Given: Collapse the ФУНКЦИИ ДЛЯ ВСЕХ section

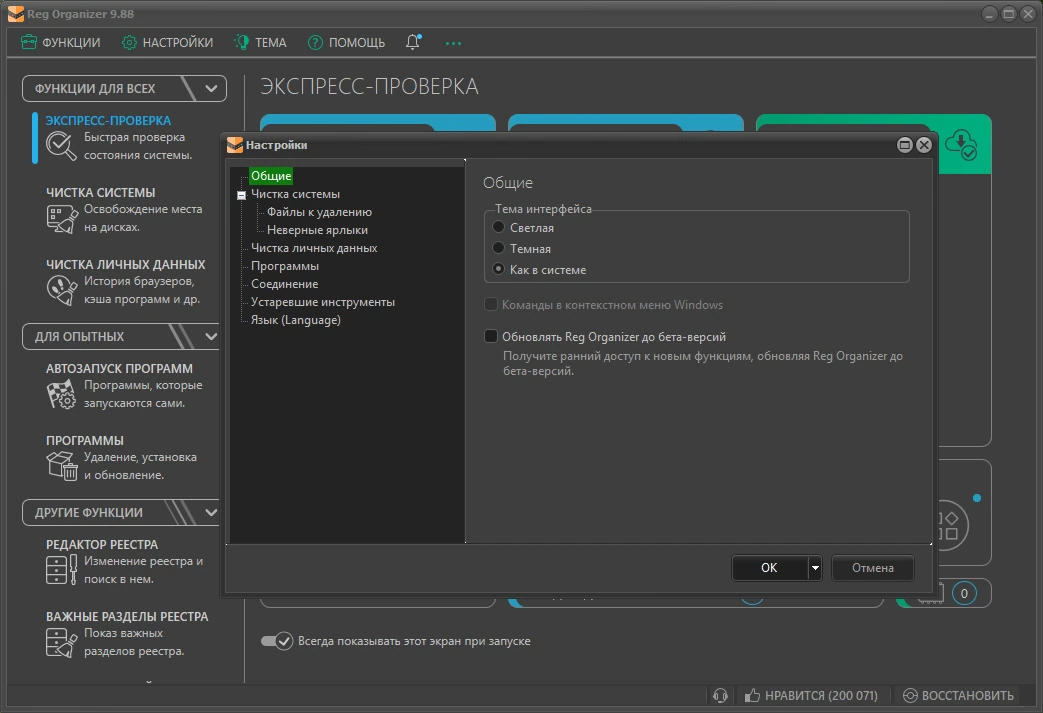Looking at the screenshot, I should coord(212,88).
